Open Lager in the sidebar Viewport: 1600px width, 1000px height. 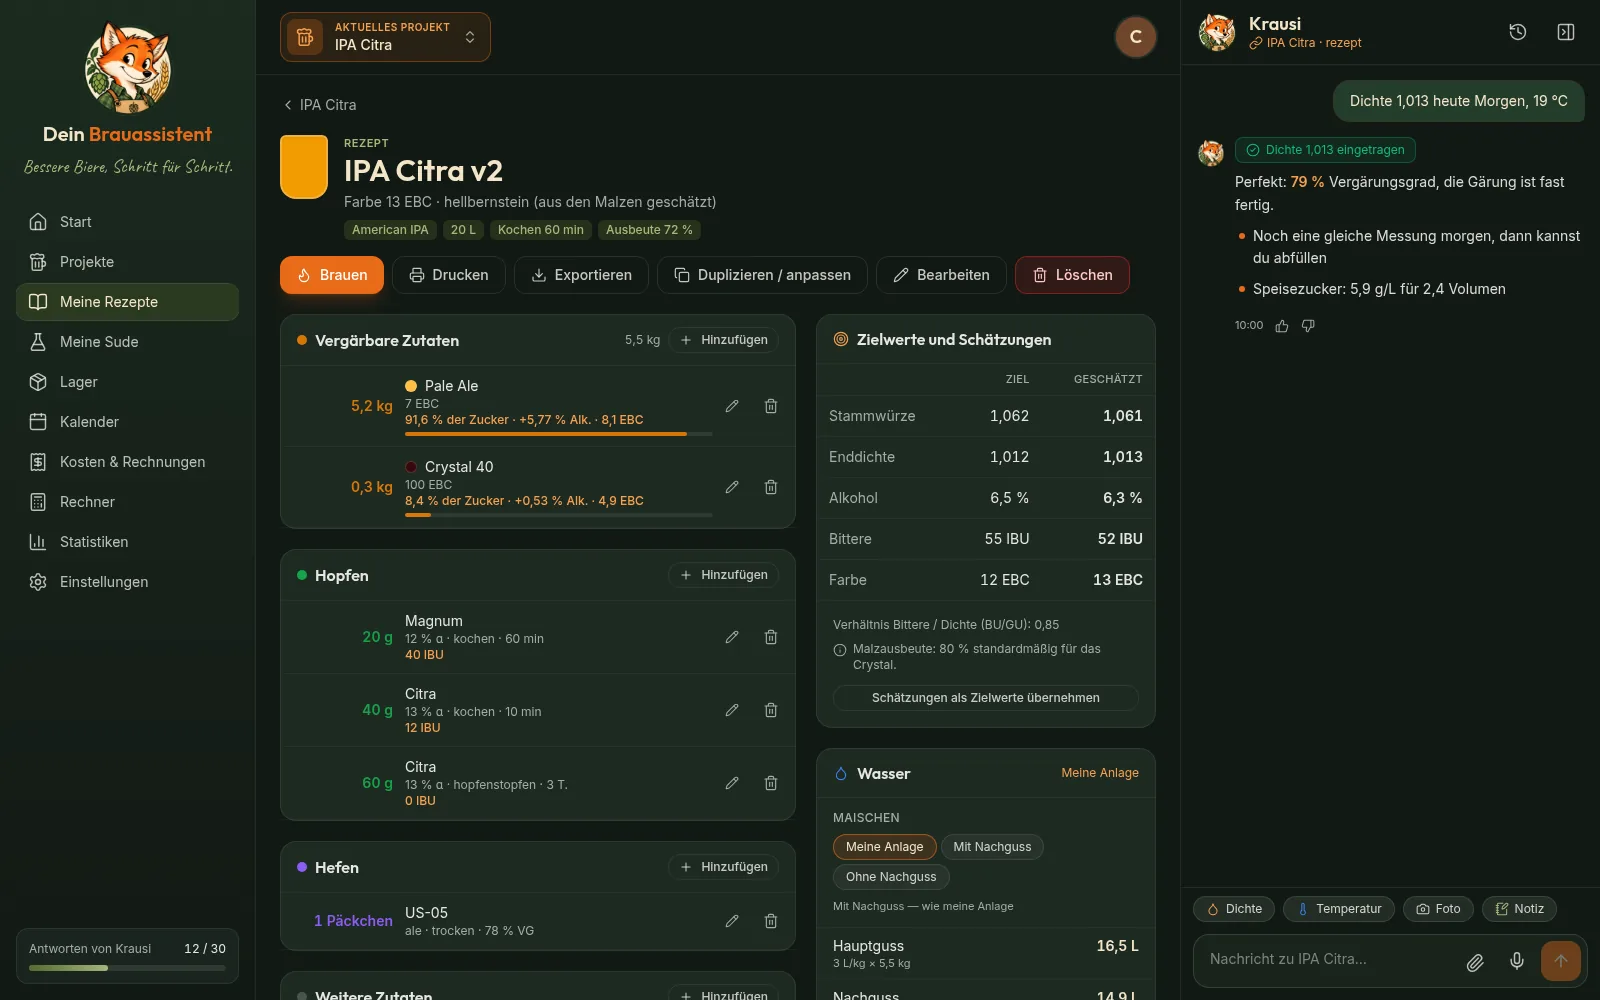click(x=127, y=382)
